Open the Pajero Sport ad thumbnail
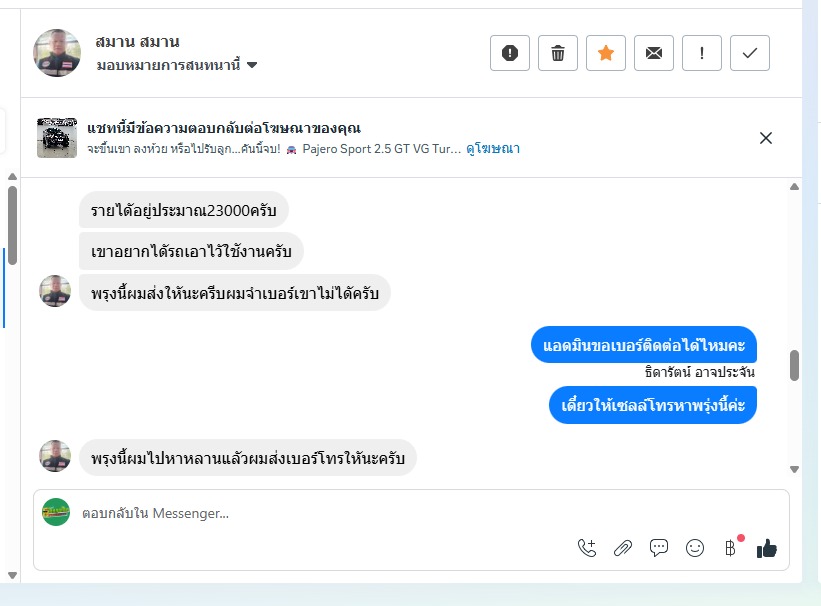821x606 pixels. click(57, 138)
